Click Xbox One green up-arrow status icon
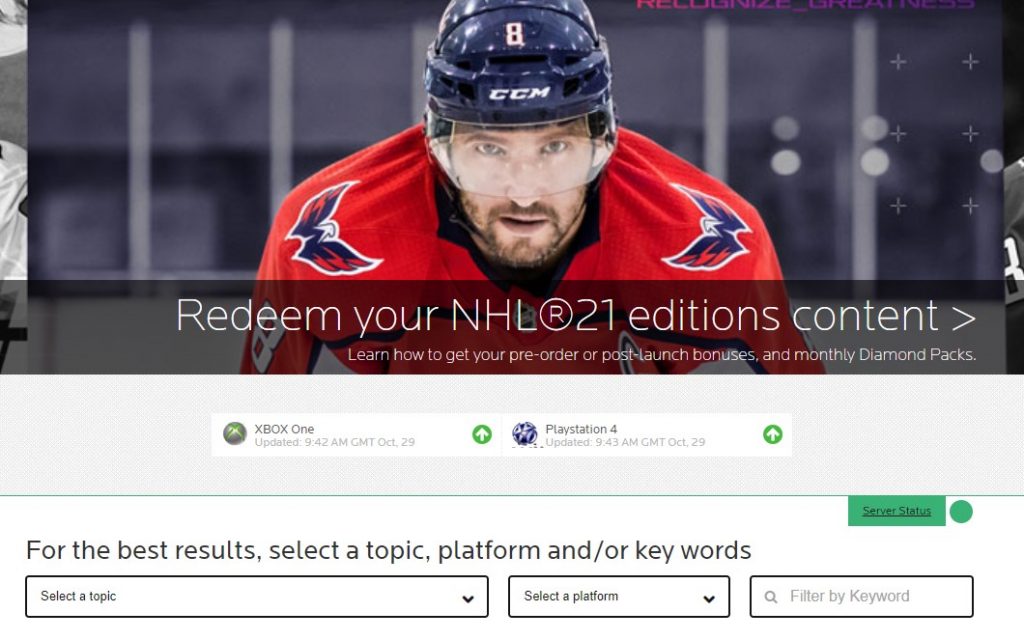 click(482, 434)
